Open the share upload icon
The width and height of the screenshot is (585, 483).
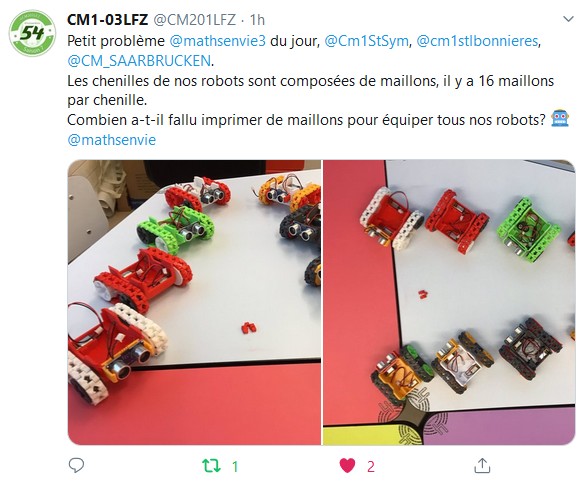tap(482, 465)
